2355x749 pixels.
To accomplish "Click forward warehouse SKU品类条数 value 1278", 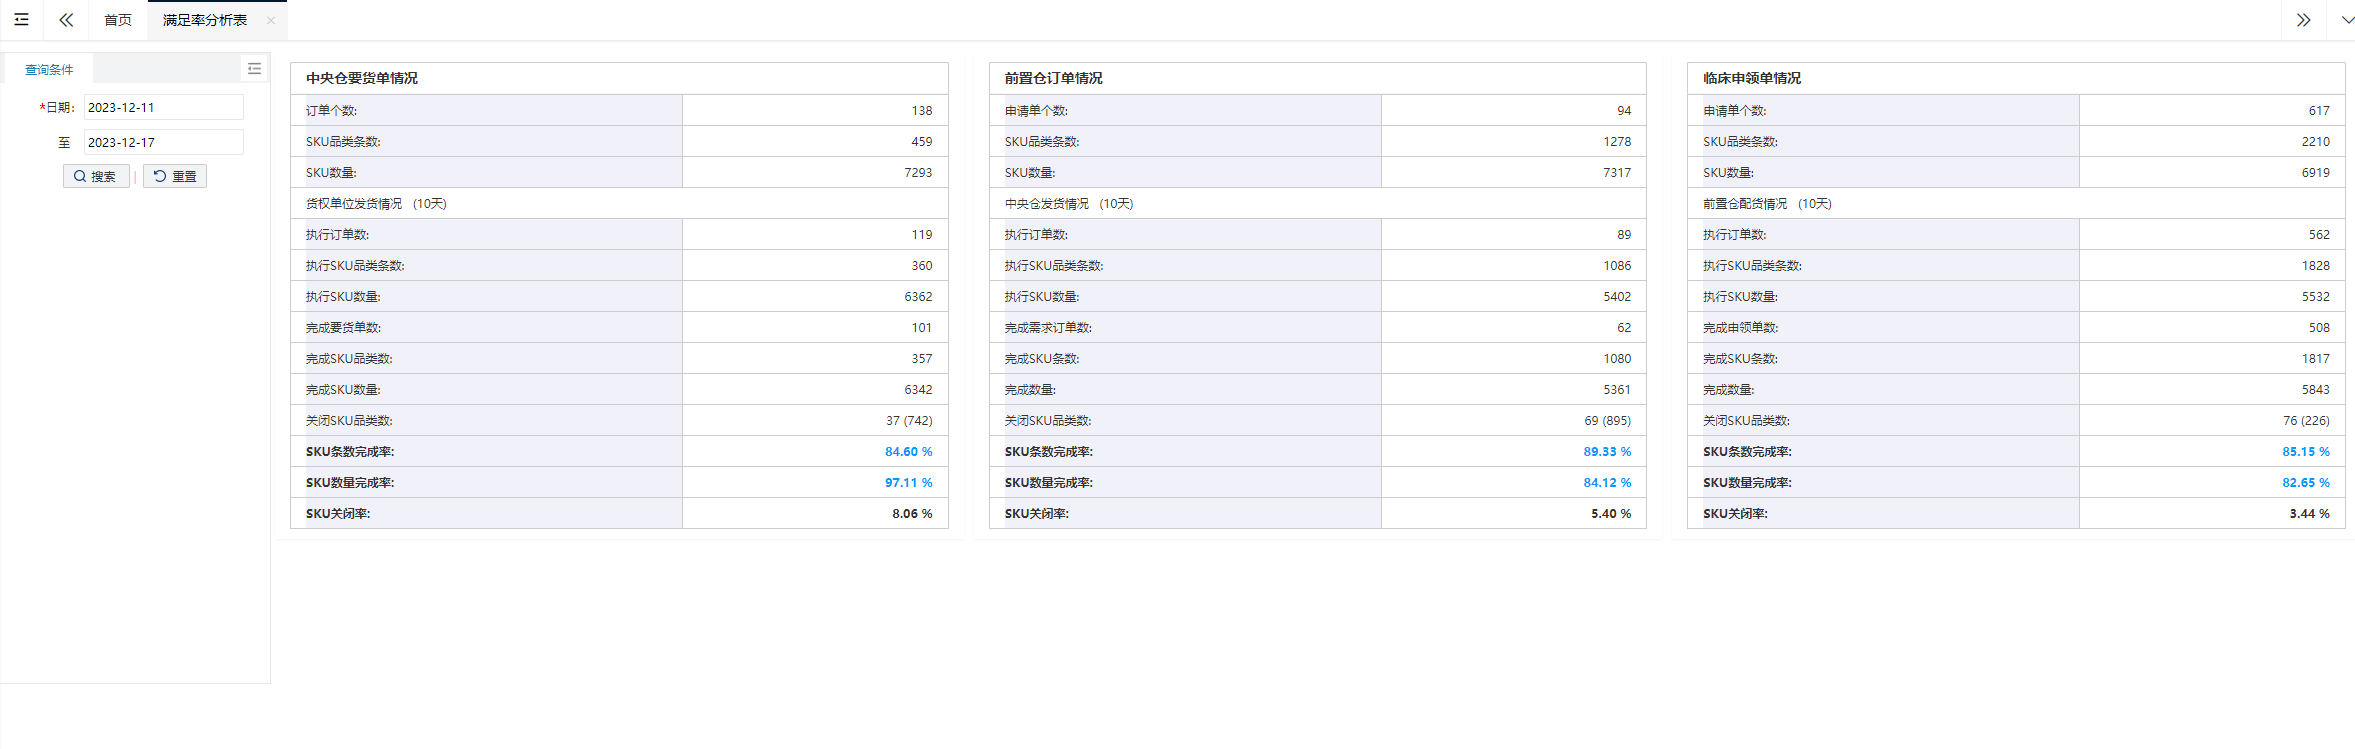I will point(1617,141).
